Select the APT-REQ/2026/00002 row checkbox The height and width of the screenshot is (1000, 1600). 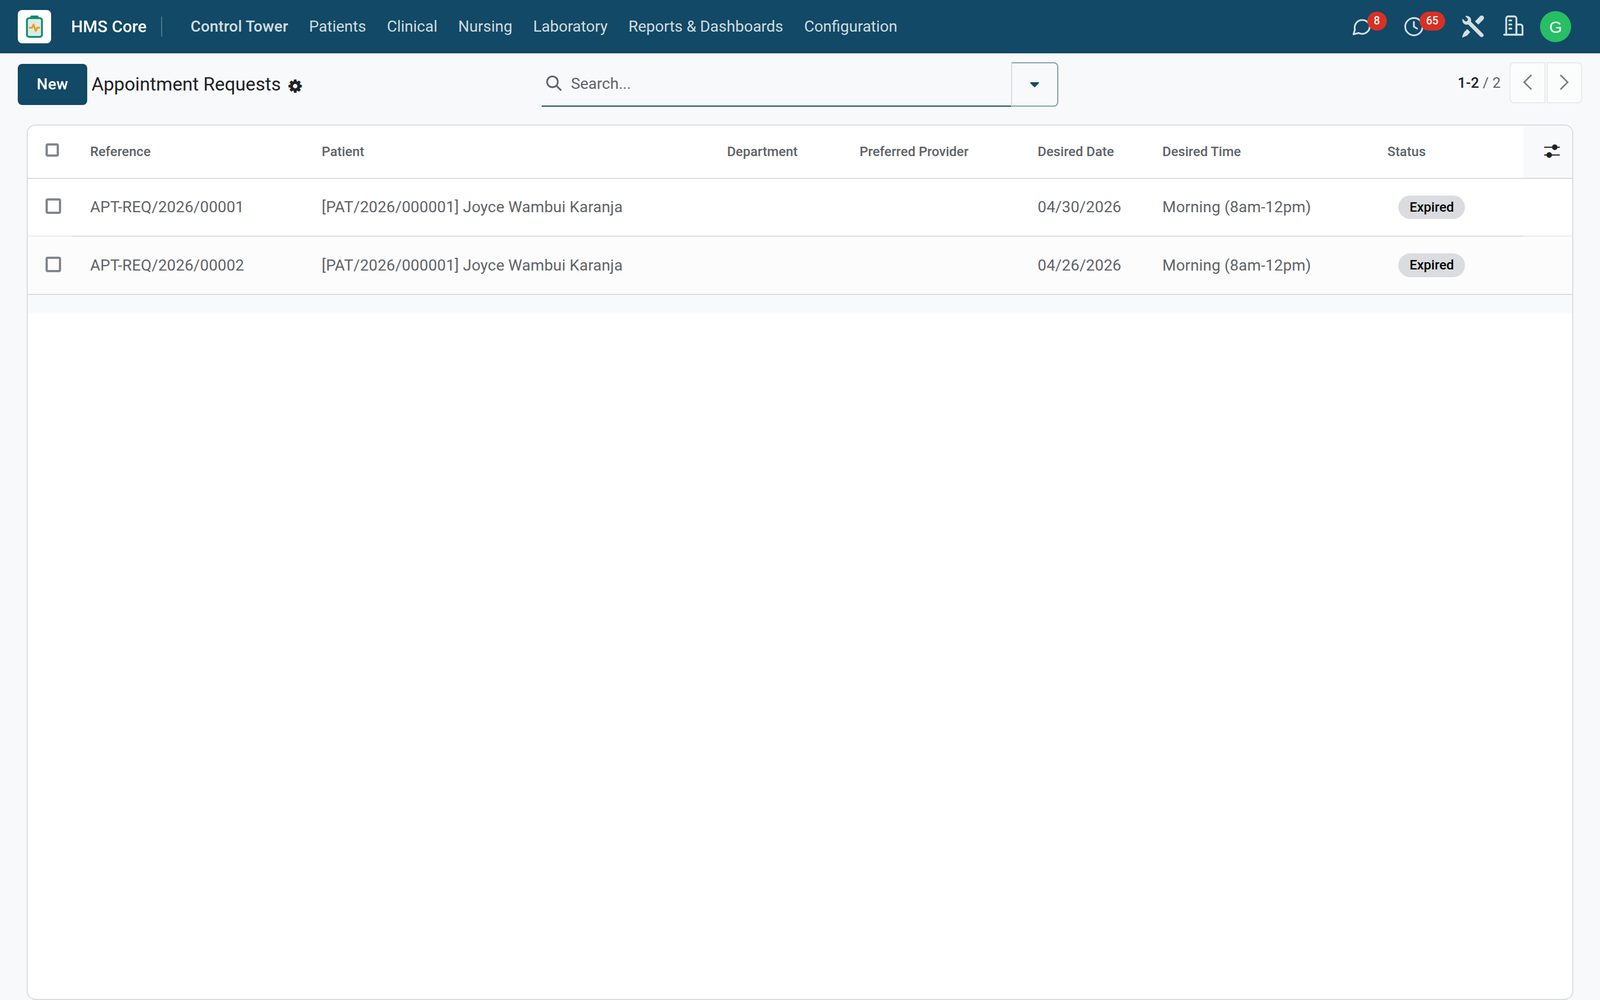[53, 264]
